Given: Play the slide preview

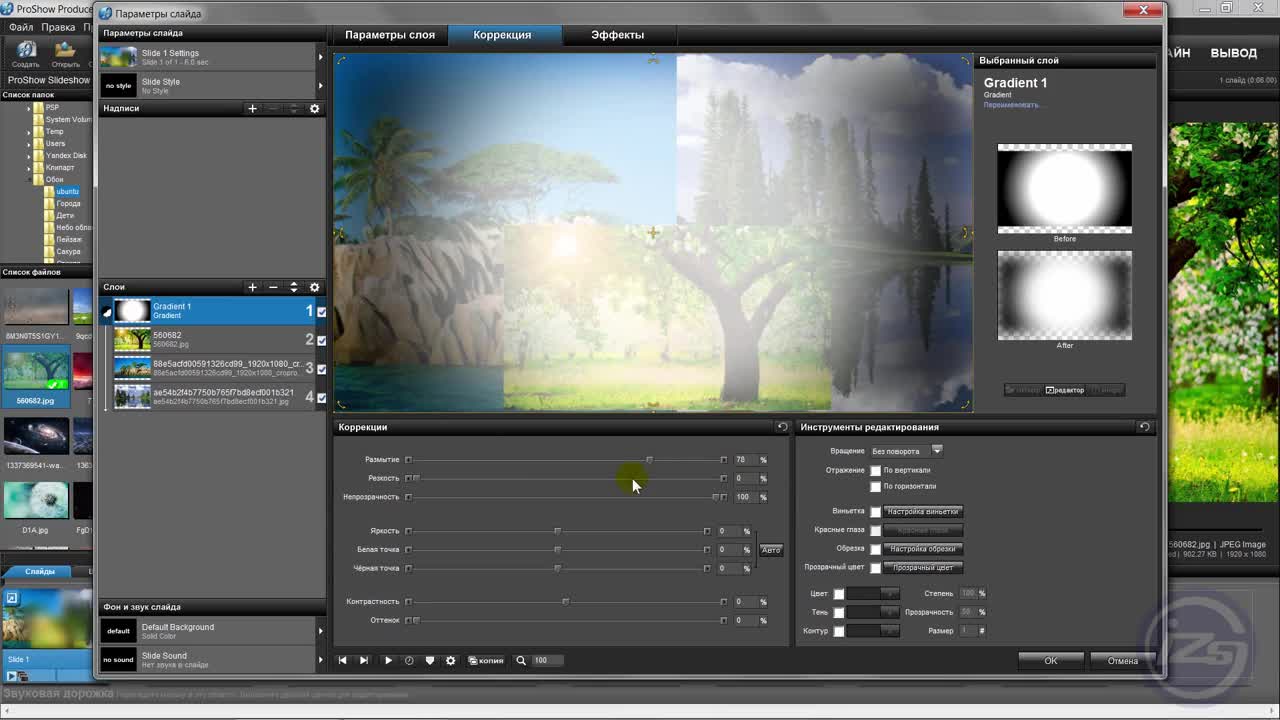Looking at the screenshot, I should (x=388, y=660).
